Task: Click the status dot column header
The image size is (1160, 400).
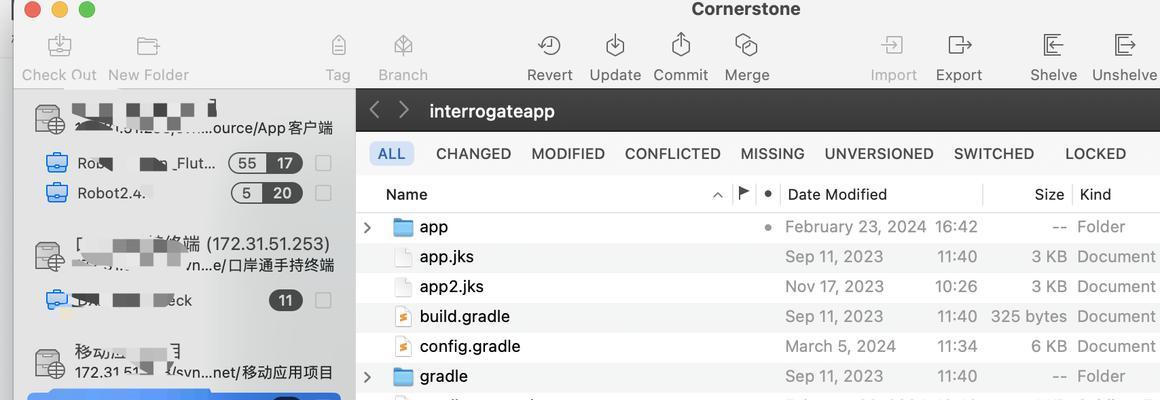Action: pos(768,194)
